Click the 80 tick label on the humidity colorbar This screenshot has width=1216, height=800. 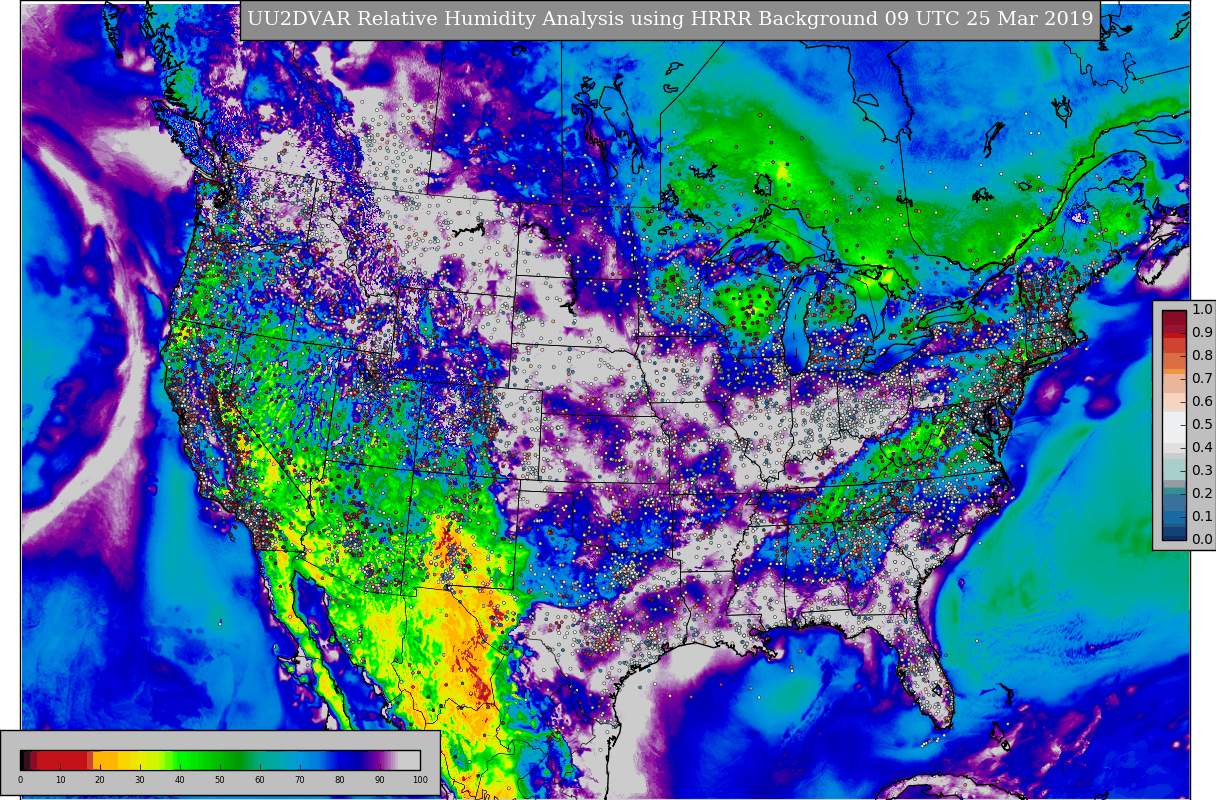pos(340,780)
